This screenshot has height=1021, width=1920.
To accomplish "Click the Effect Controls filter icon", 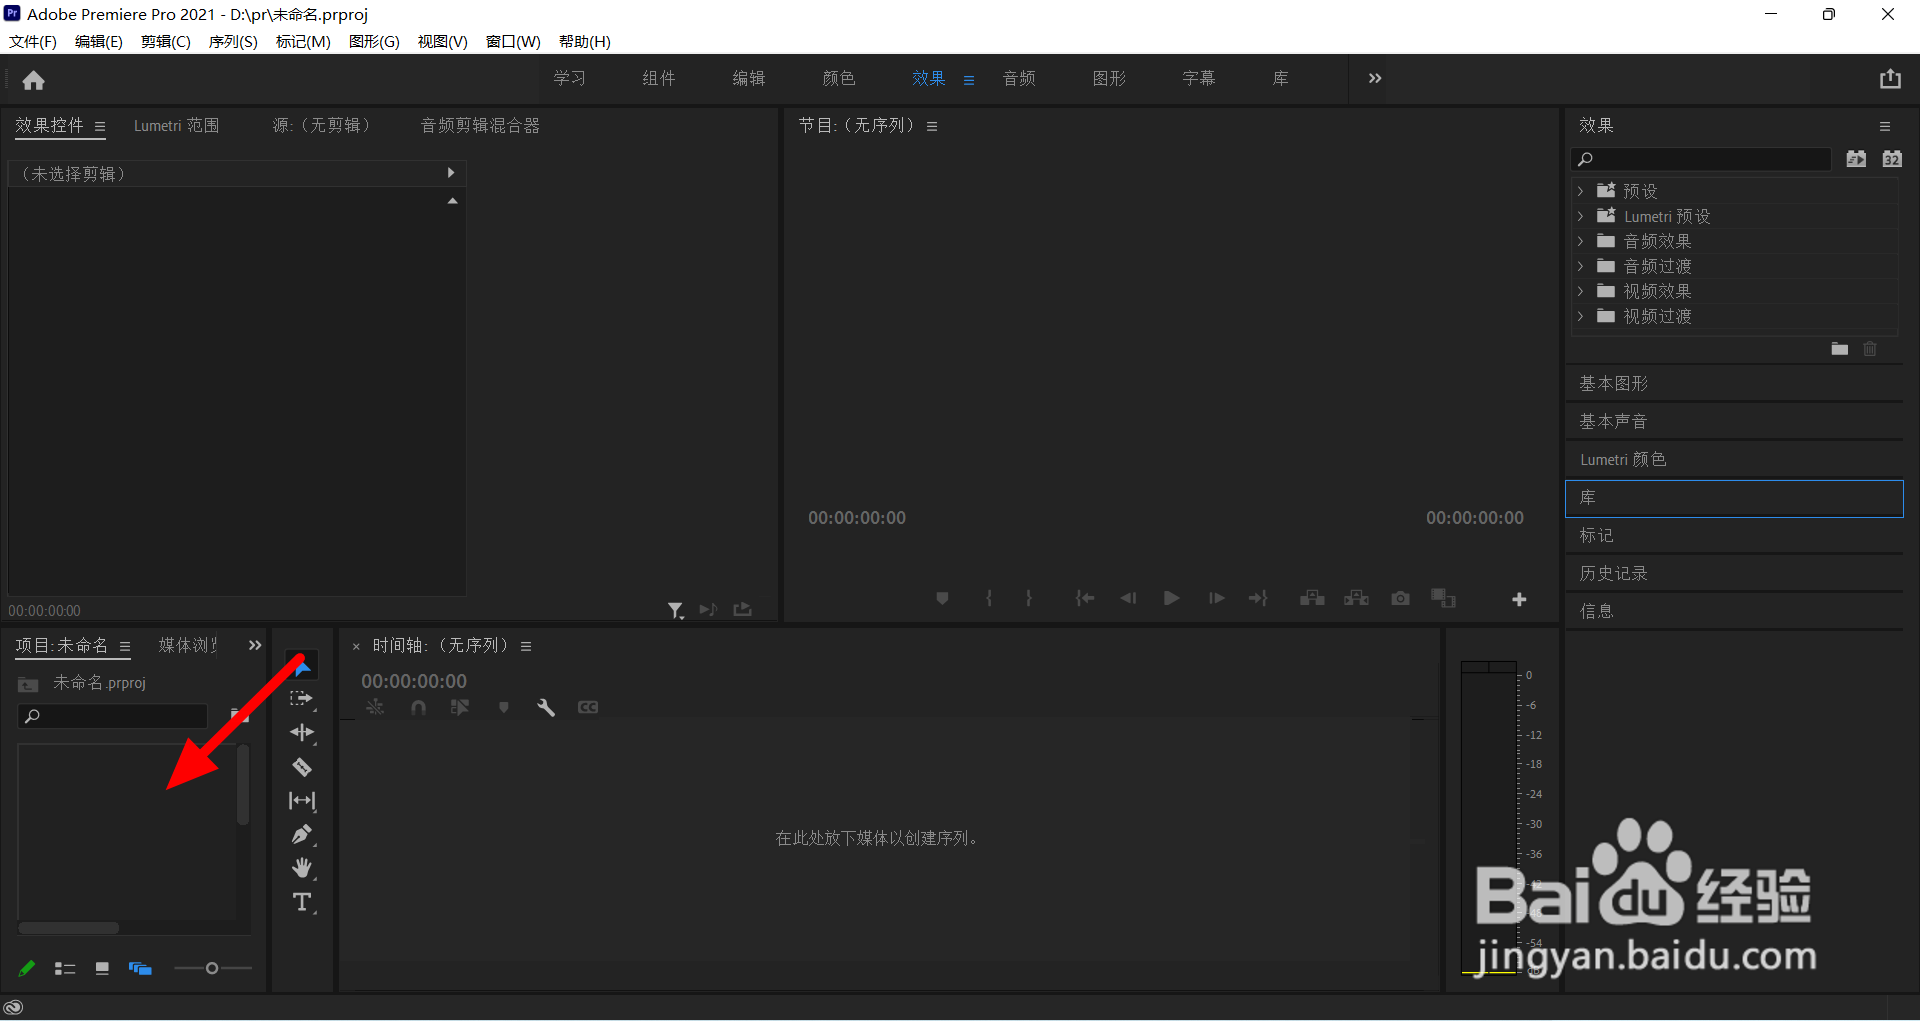I will coord(676,610).
